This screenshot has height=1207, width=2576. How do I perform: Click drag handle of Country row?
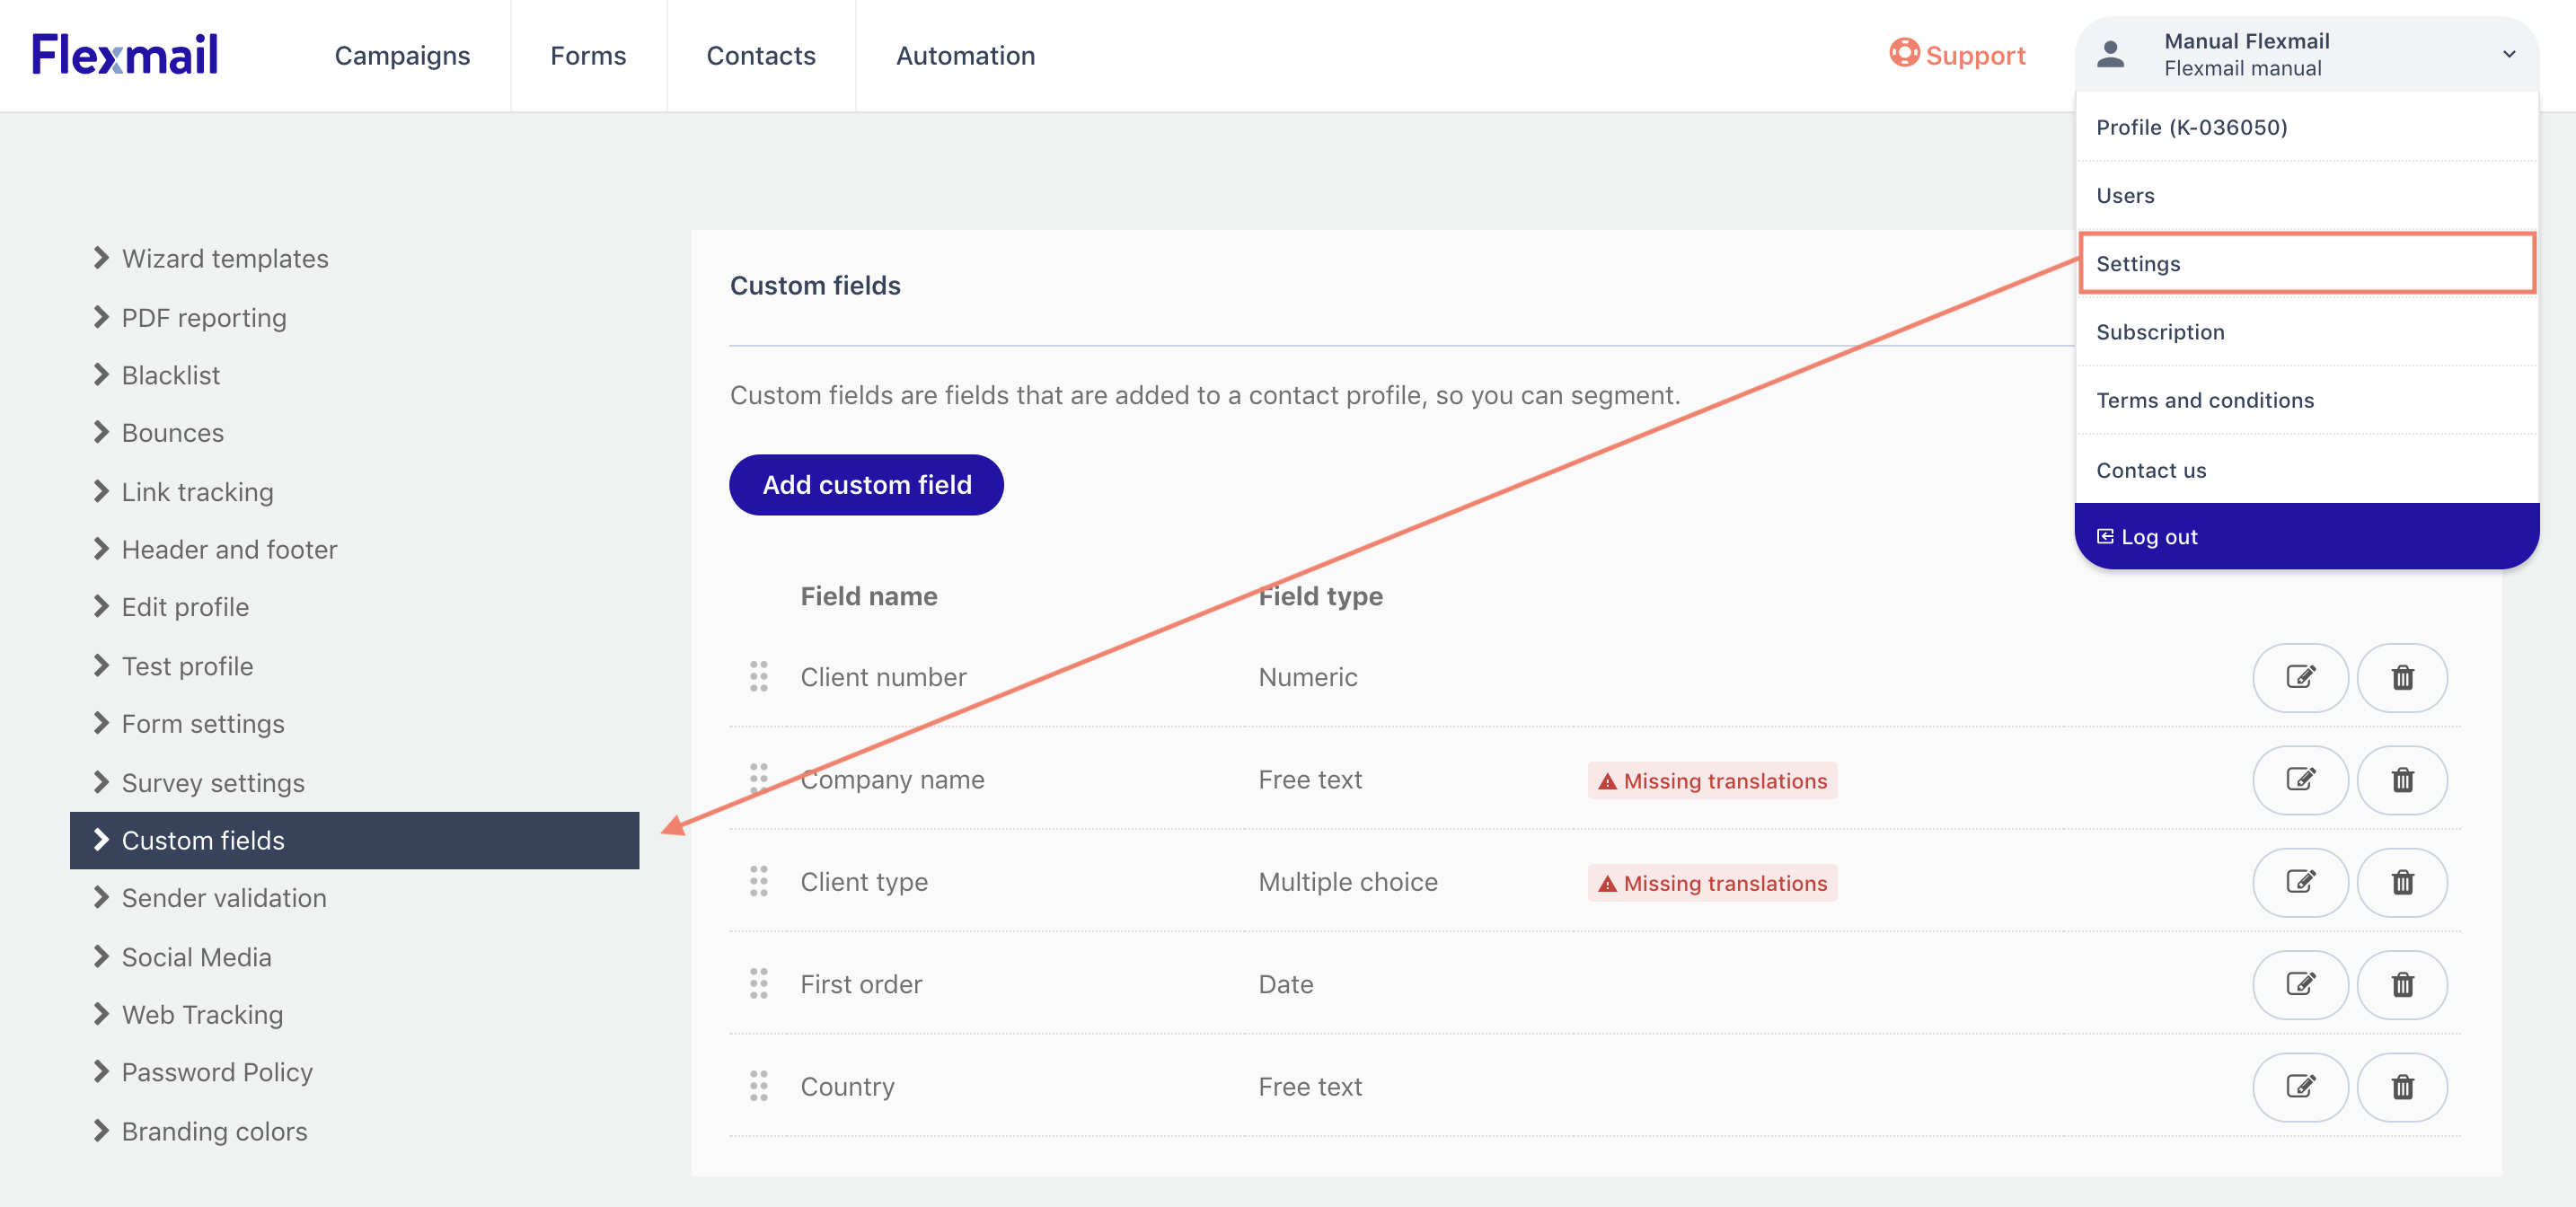[759, 1086]
